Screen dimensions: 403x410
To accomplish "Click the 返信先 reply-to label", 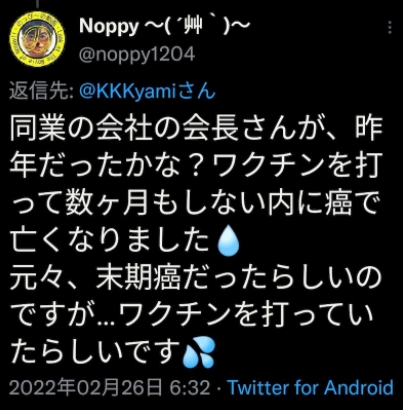I will point(41,91).
